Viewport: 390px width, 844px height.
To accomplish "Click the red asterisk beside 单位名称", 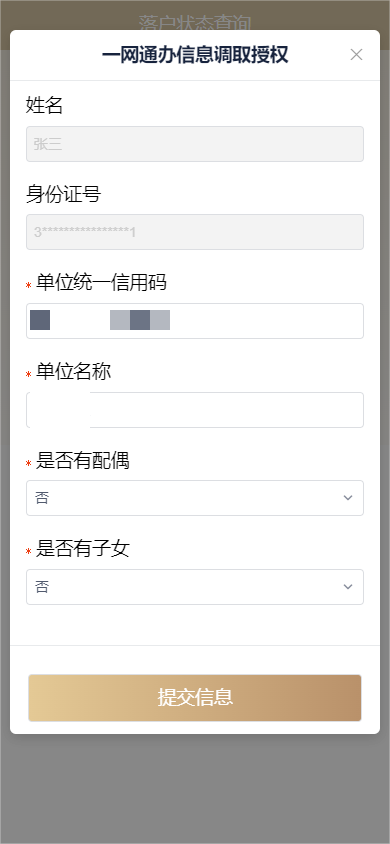I will [29, 374].
